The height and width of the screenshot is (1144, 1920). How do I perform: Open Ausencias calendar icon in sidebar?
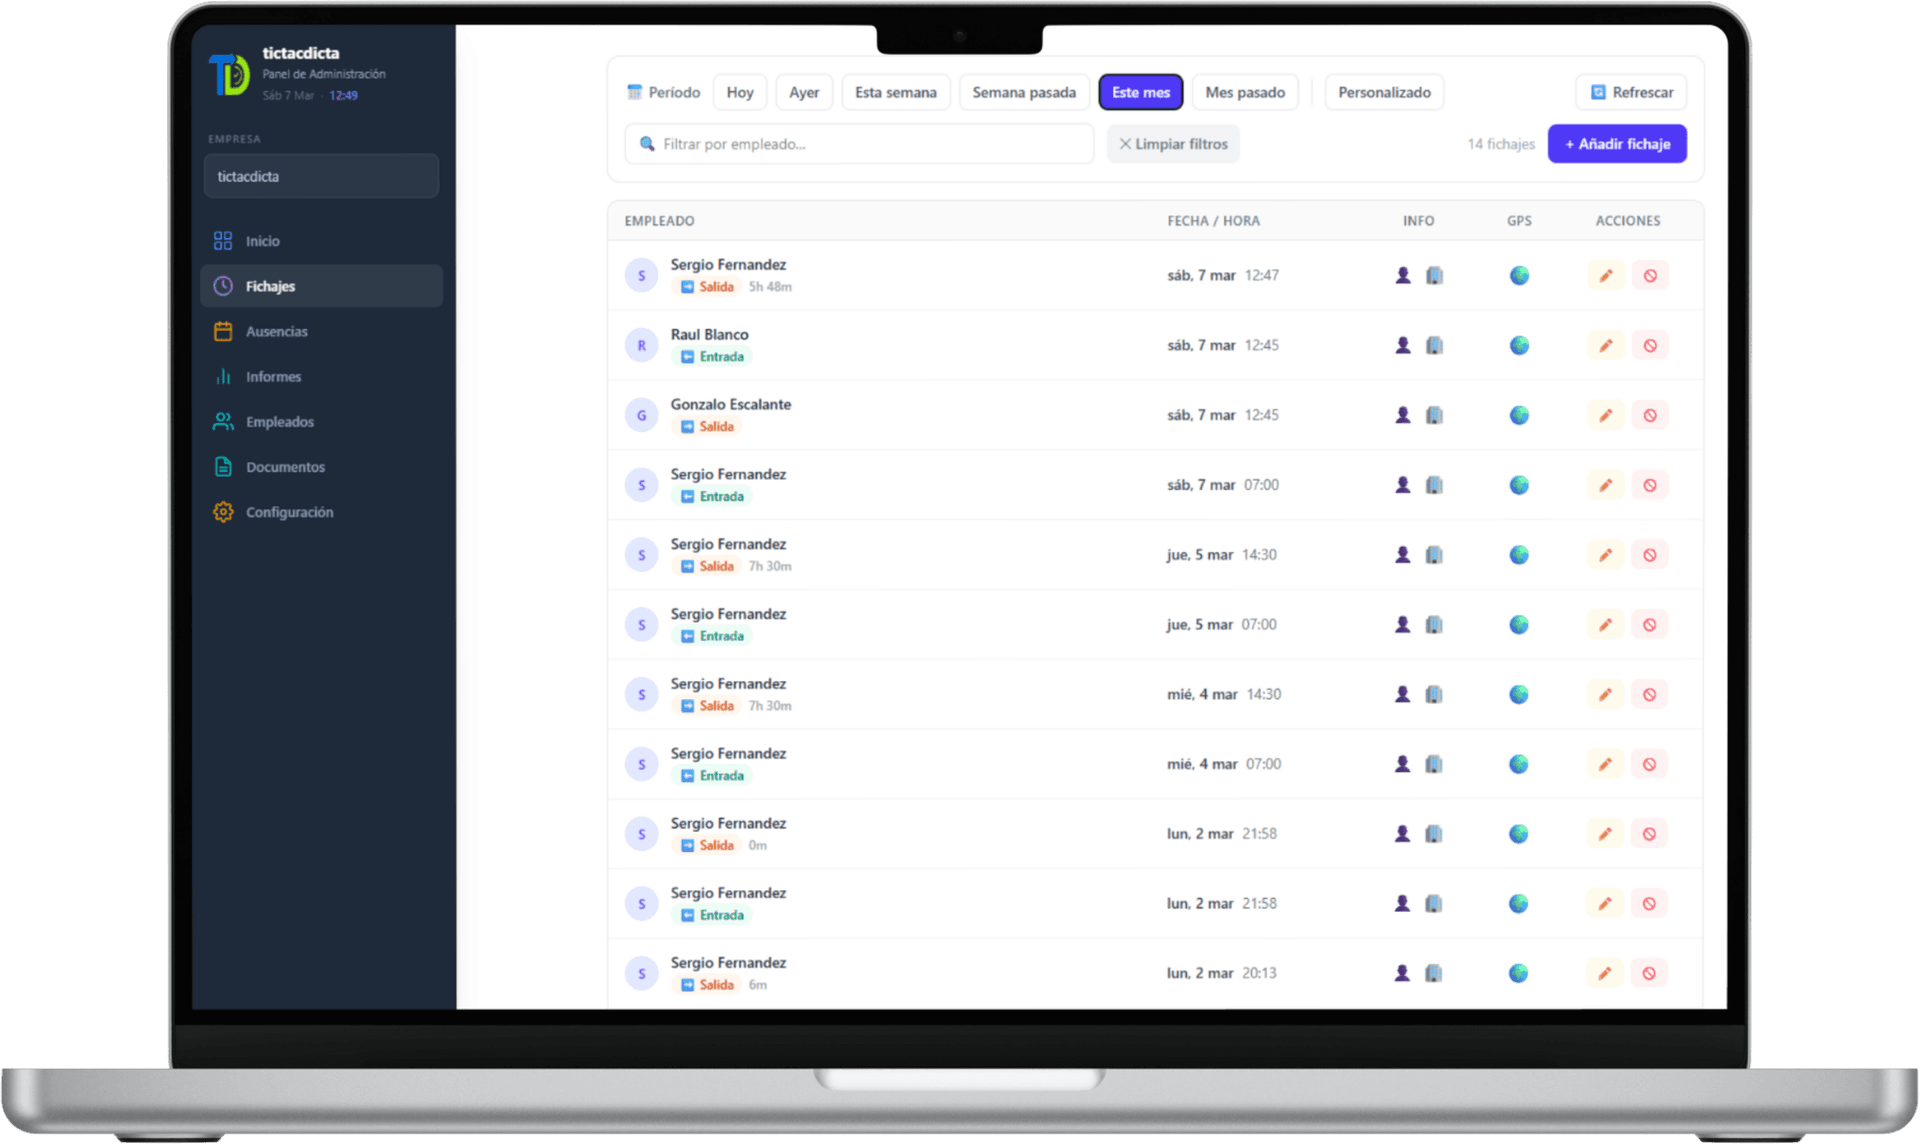pos(223,331)
